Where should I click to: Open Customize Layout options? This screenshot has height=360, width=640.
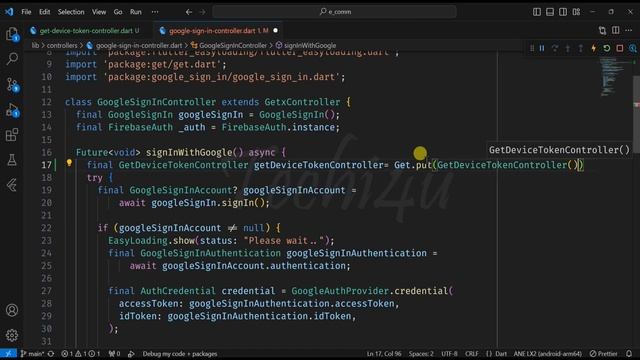coord(576,12)
